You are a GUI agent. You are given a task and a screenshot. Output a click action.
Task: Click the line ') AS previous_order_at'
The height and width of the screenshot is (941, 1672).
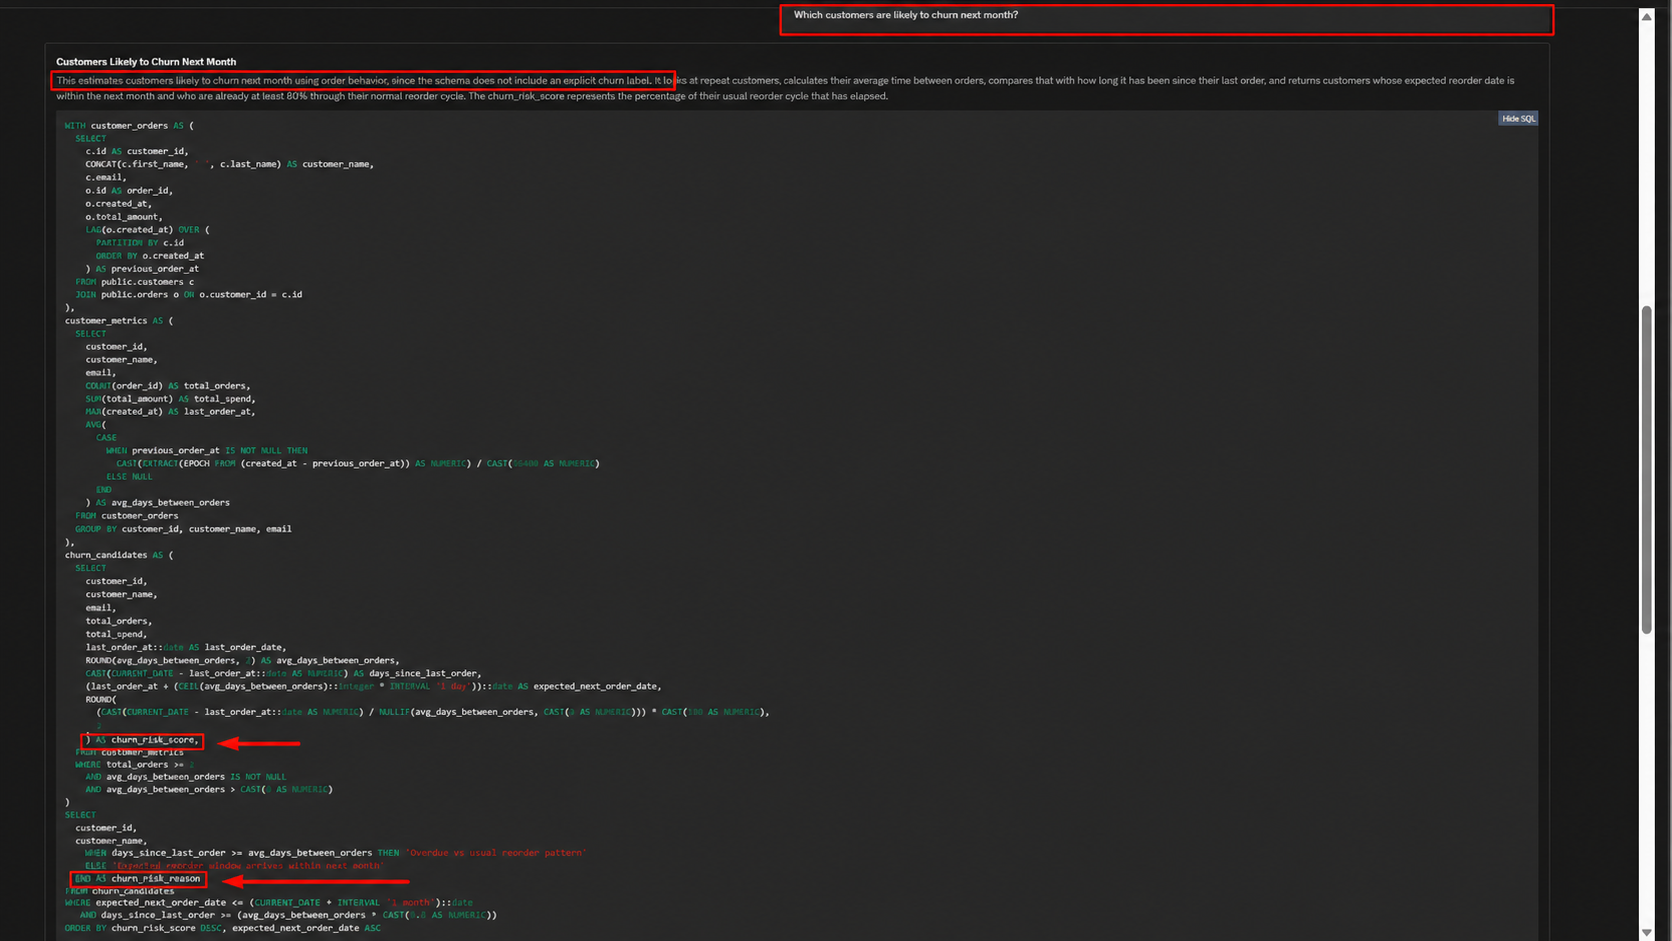click(x=142, y=269)
